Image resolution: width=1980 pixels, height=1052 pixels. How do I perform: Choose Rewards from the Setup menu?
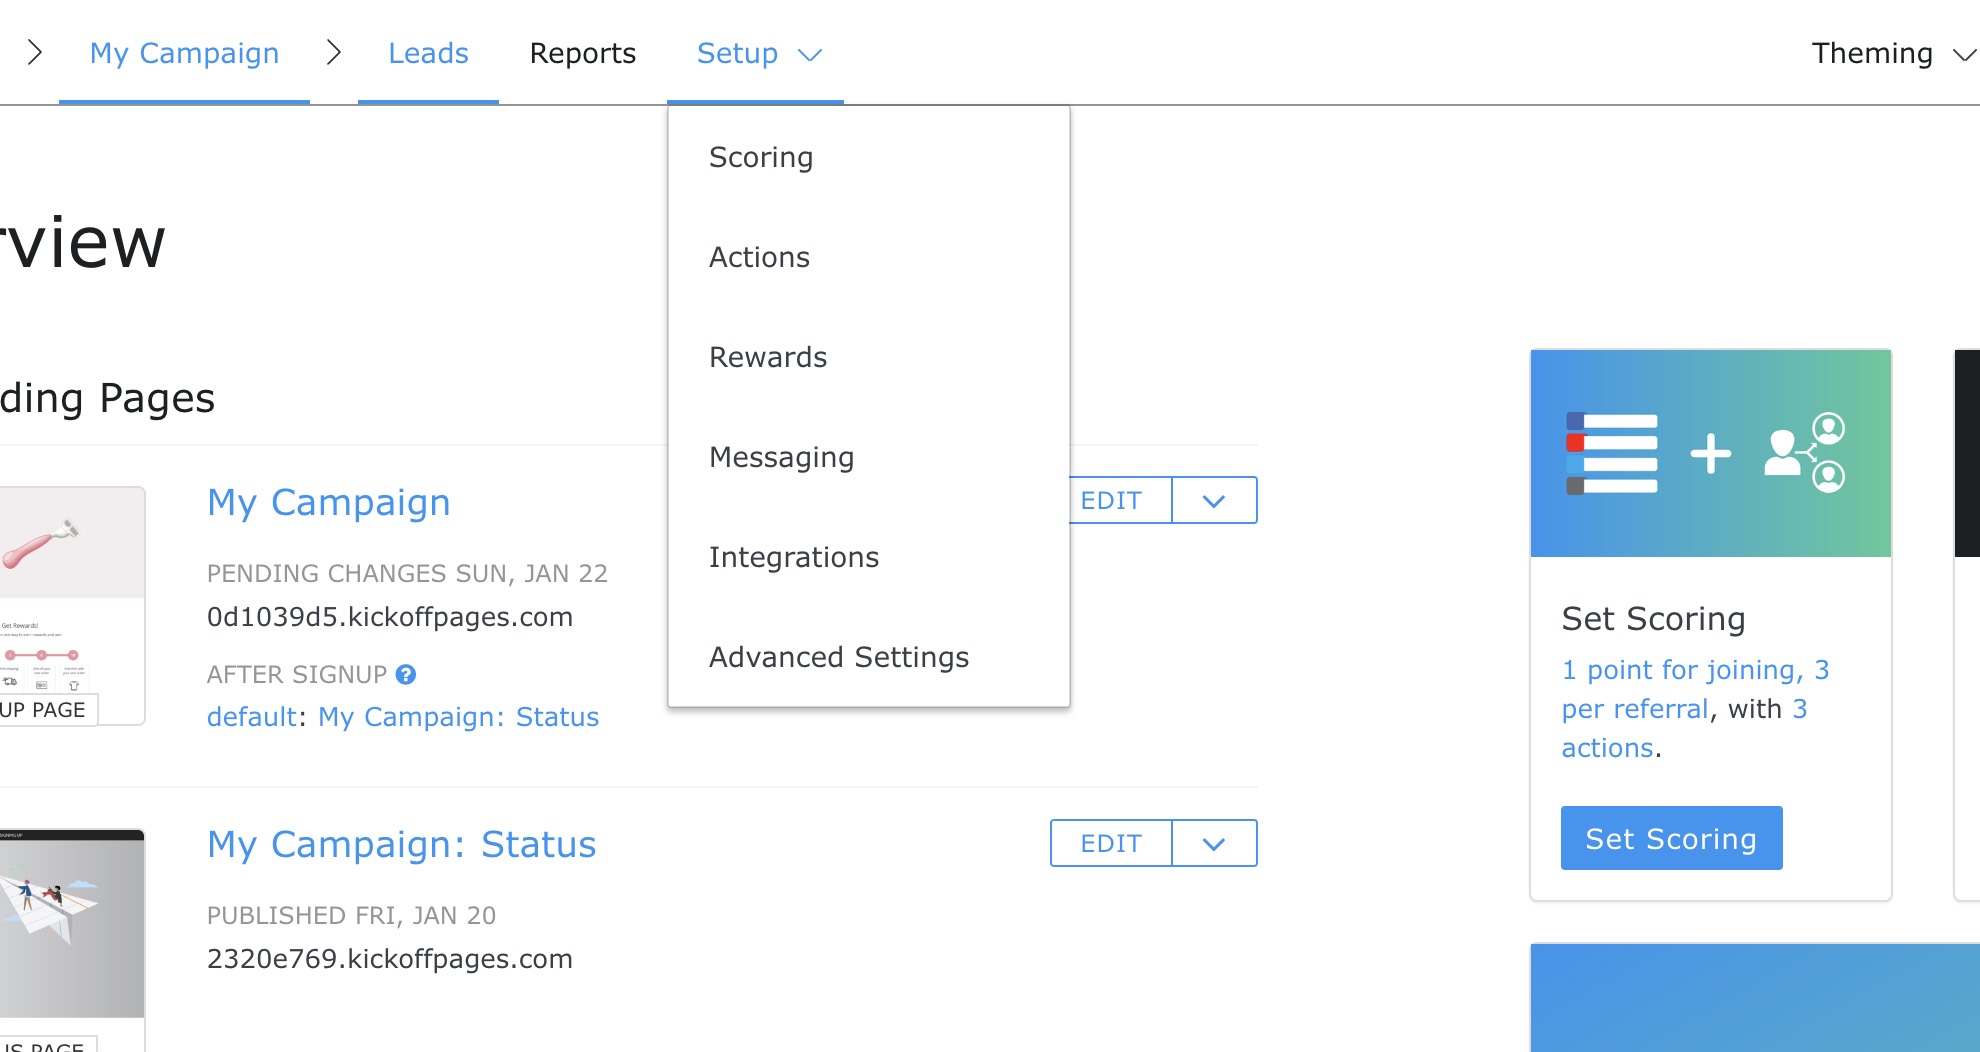(x=767, y=357)
